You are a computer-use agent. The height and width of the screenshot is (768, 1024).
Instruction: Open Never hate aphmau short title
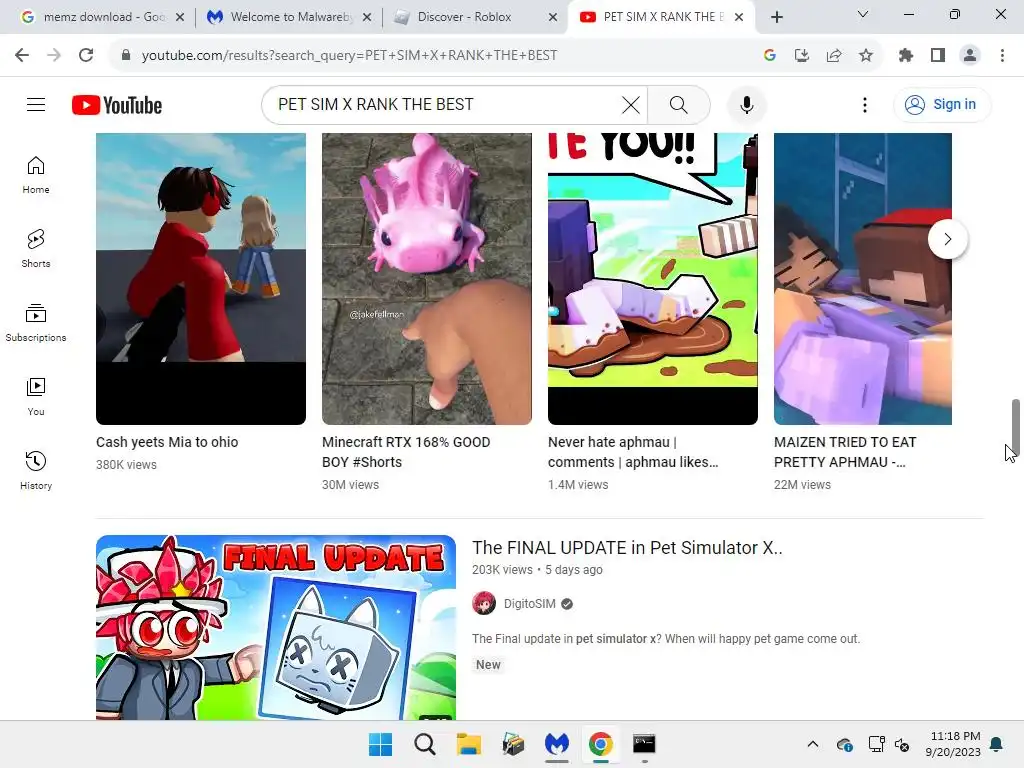click(x=633, y=452)
